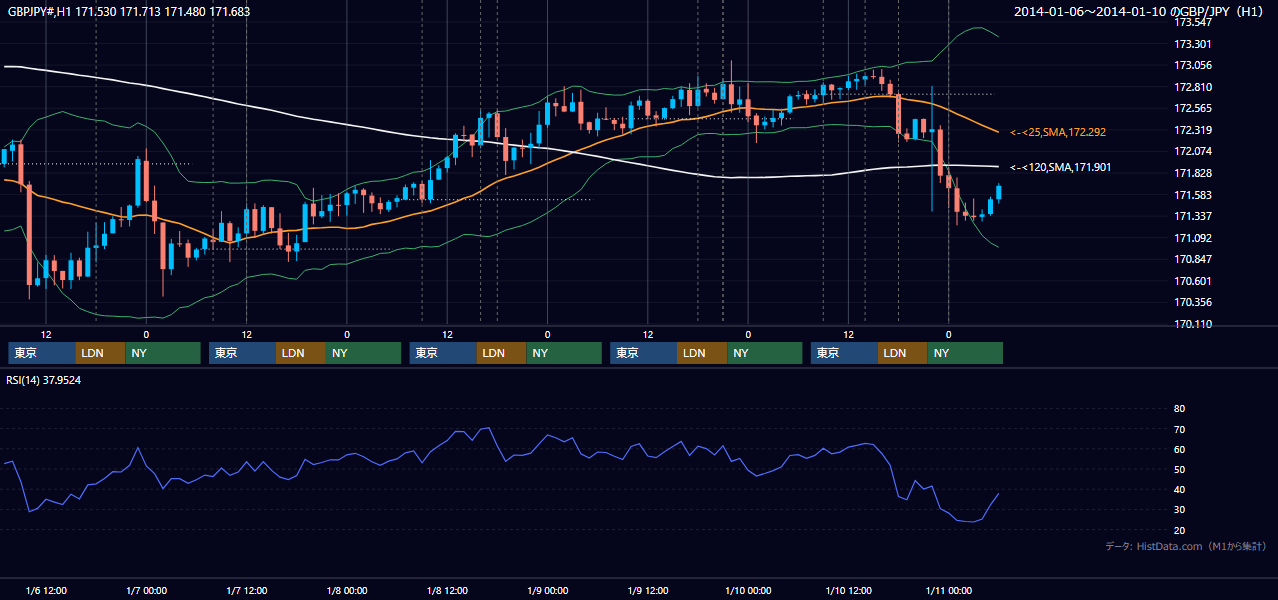Click the leftmost LDN session block

click(100, 353)
